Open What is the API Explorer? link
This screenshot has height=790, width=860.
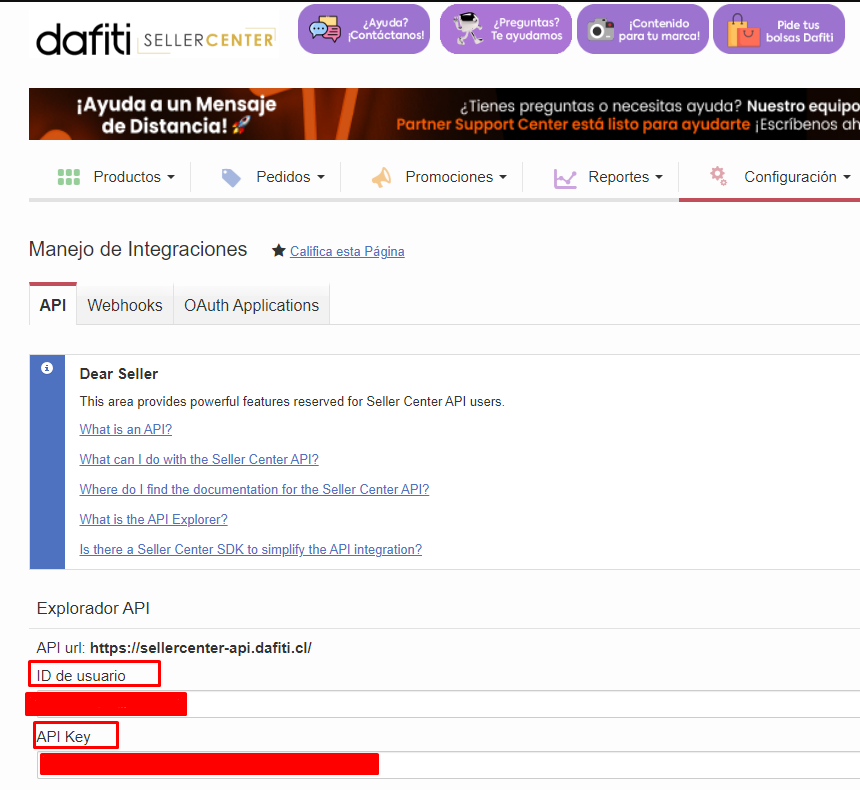point(154,520)
